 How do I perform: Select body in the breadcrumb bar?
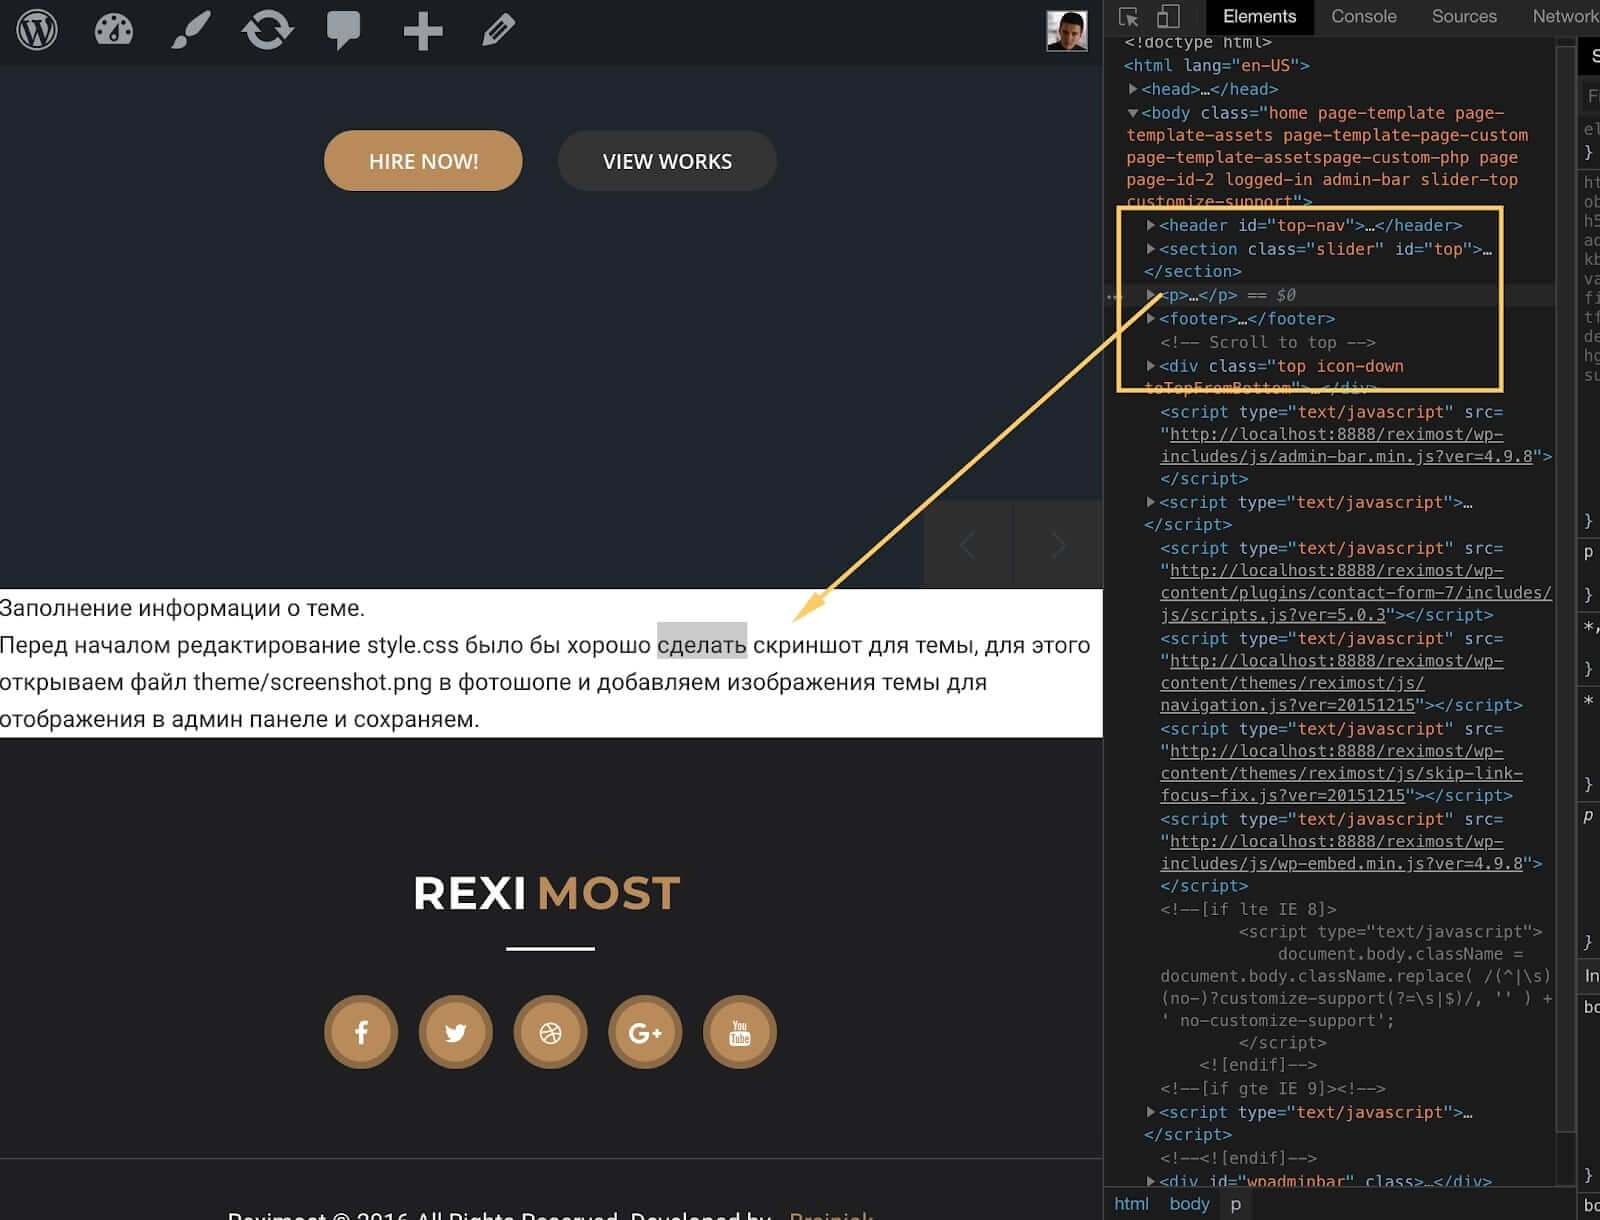click(1189, 1204)
